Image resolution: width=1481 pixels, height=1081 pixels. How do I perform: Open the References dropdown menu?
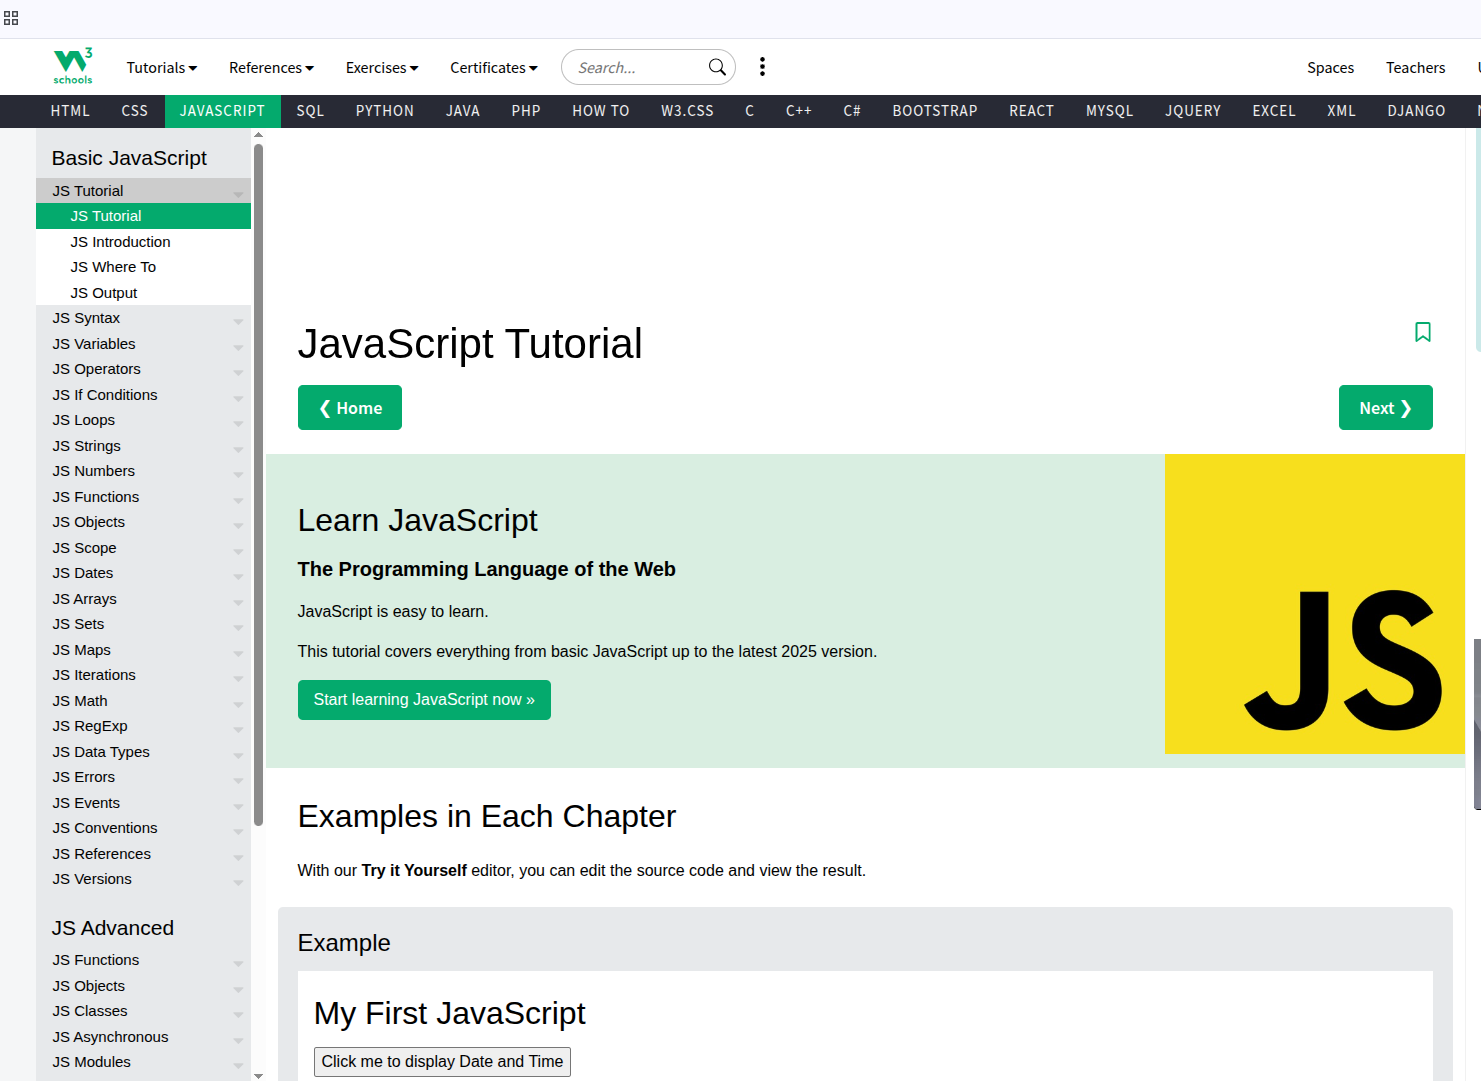pos(271,68)
